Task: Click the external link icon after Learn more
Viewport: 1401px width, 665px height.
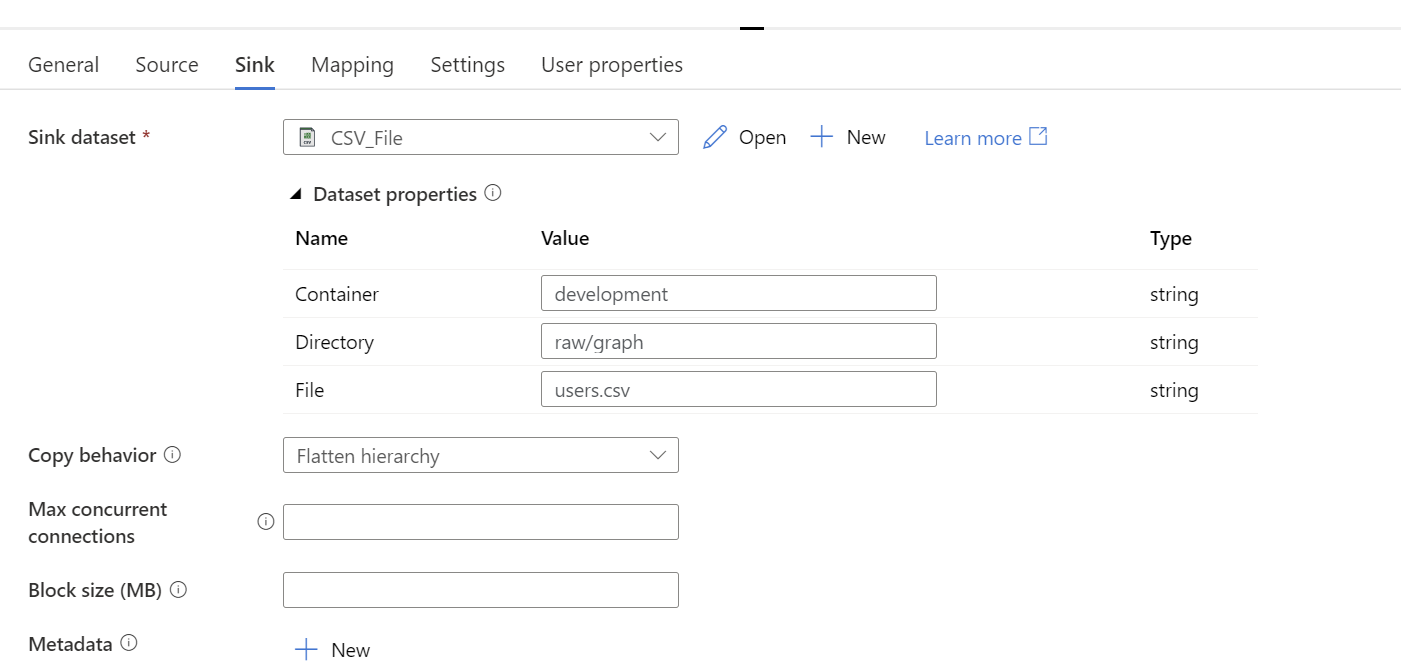Action: click(x=1038, y=136)
